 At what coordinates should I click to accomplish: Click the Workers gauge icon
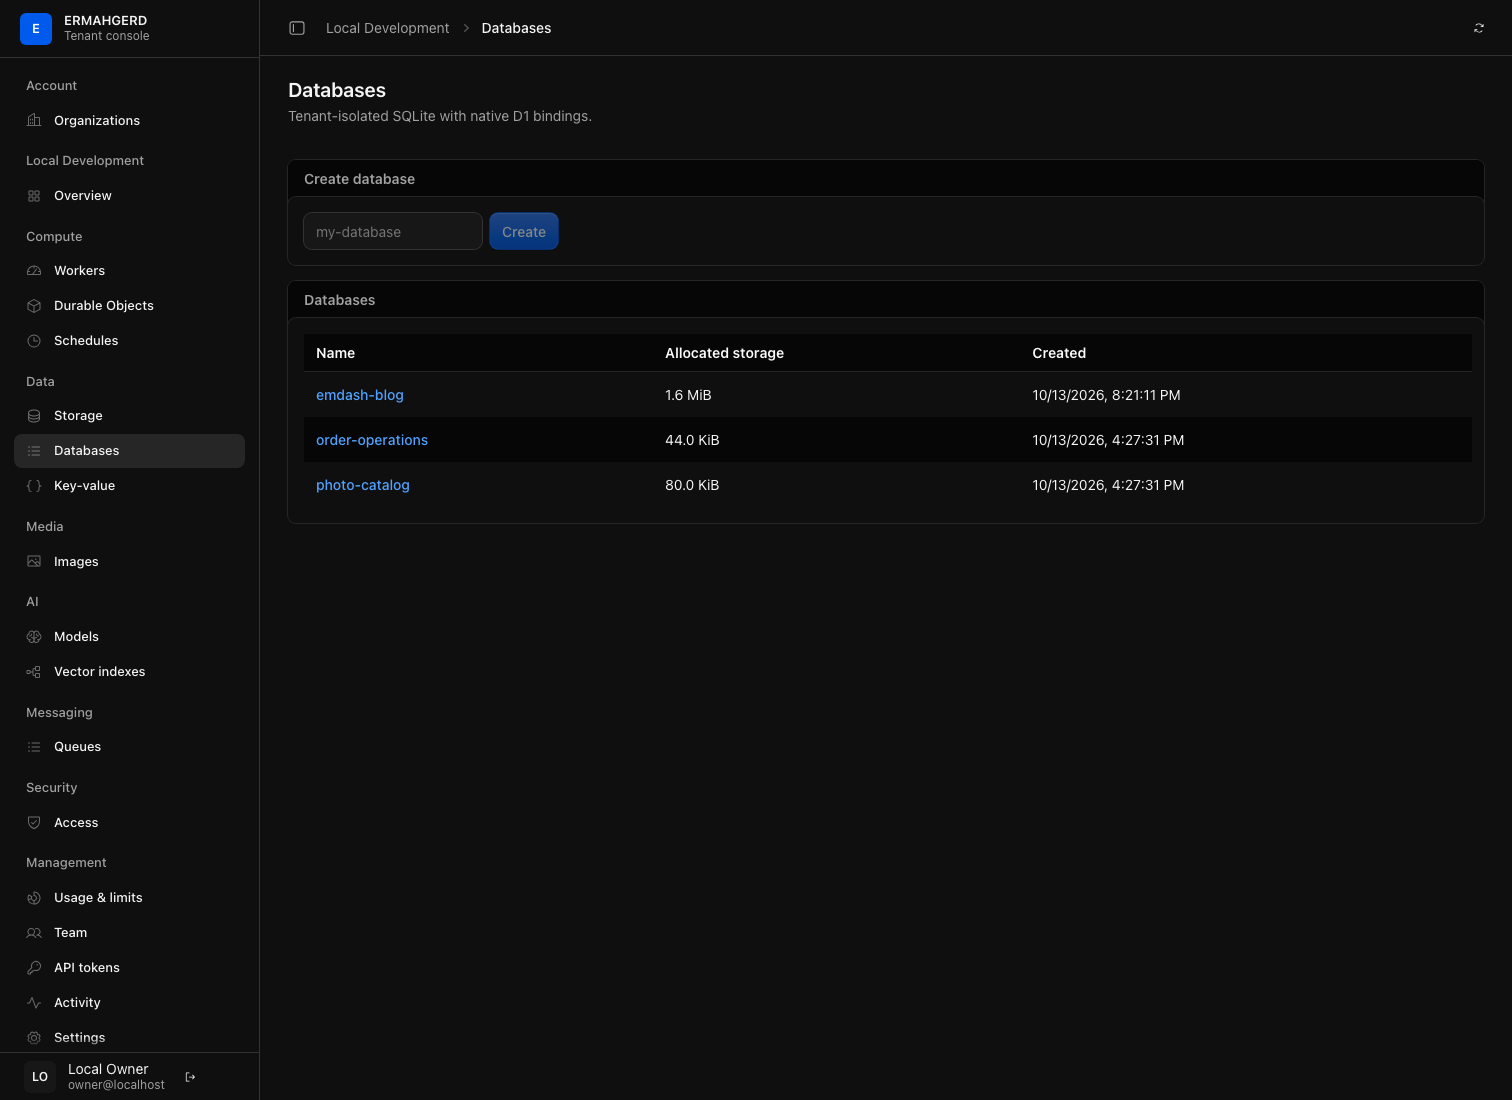point(34,271)
